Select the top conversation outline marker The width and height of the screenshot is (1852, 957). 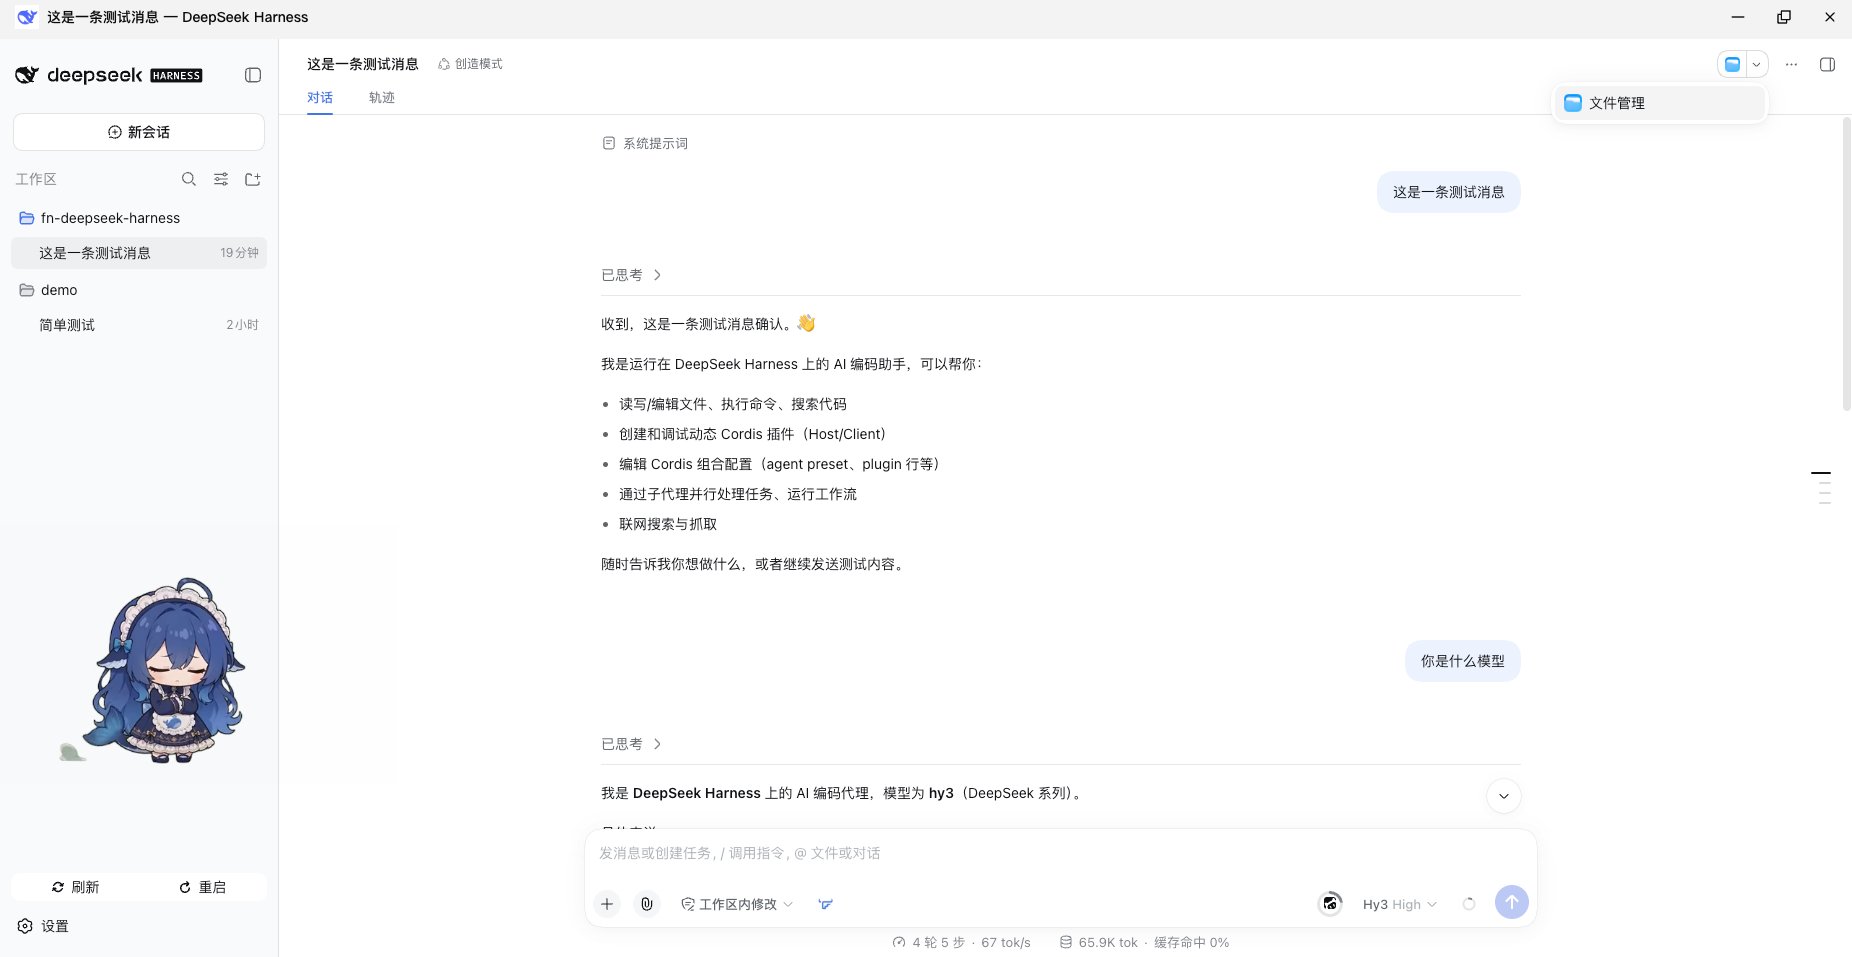coord(1821,473)
